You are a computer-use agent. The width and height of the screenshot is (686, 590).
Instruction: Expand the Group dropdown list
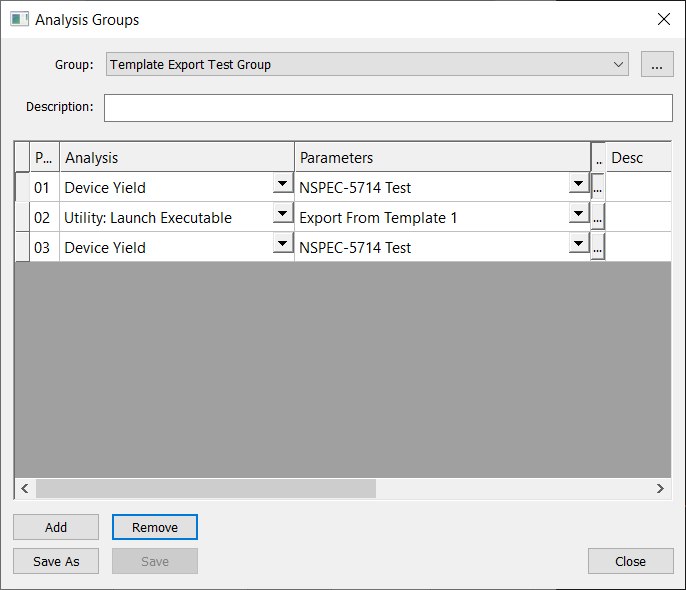click(618, 65)
